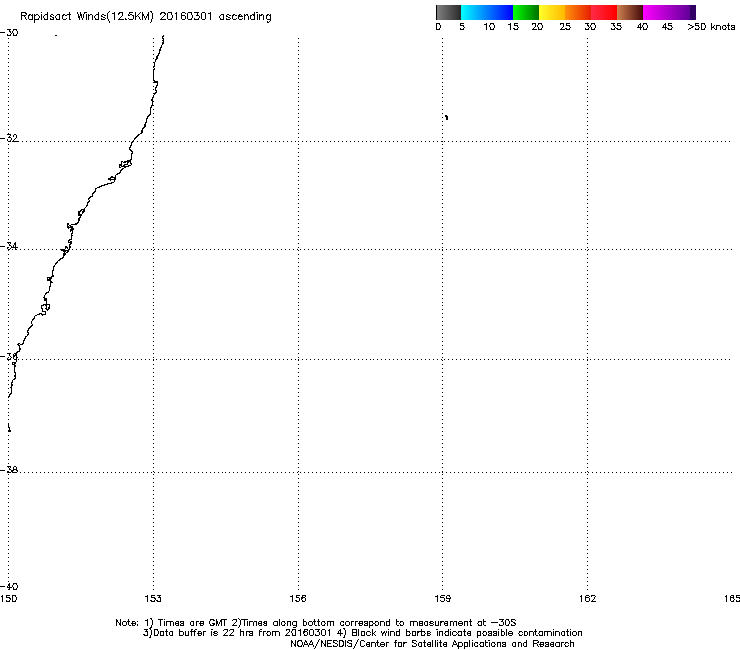Click the '>50 knots' legend label
Screen dimensions: 740x650
pyautogui.click(x=711, y=26)
